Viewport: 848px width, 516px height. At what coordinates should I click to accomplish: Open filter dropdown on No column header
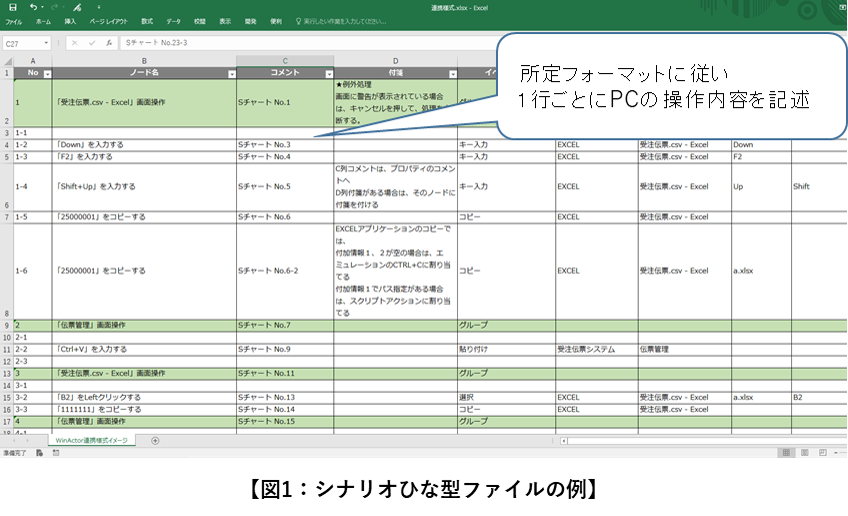(x=48, y=74)
